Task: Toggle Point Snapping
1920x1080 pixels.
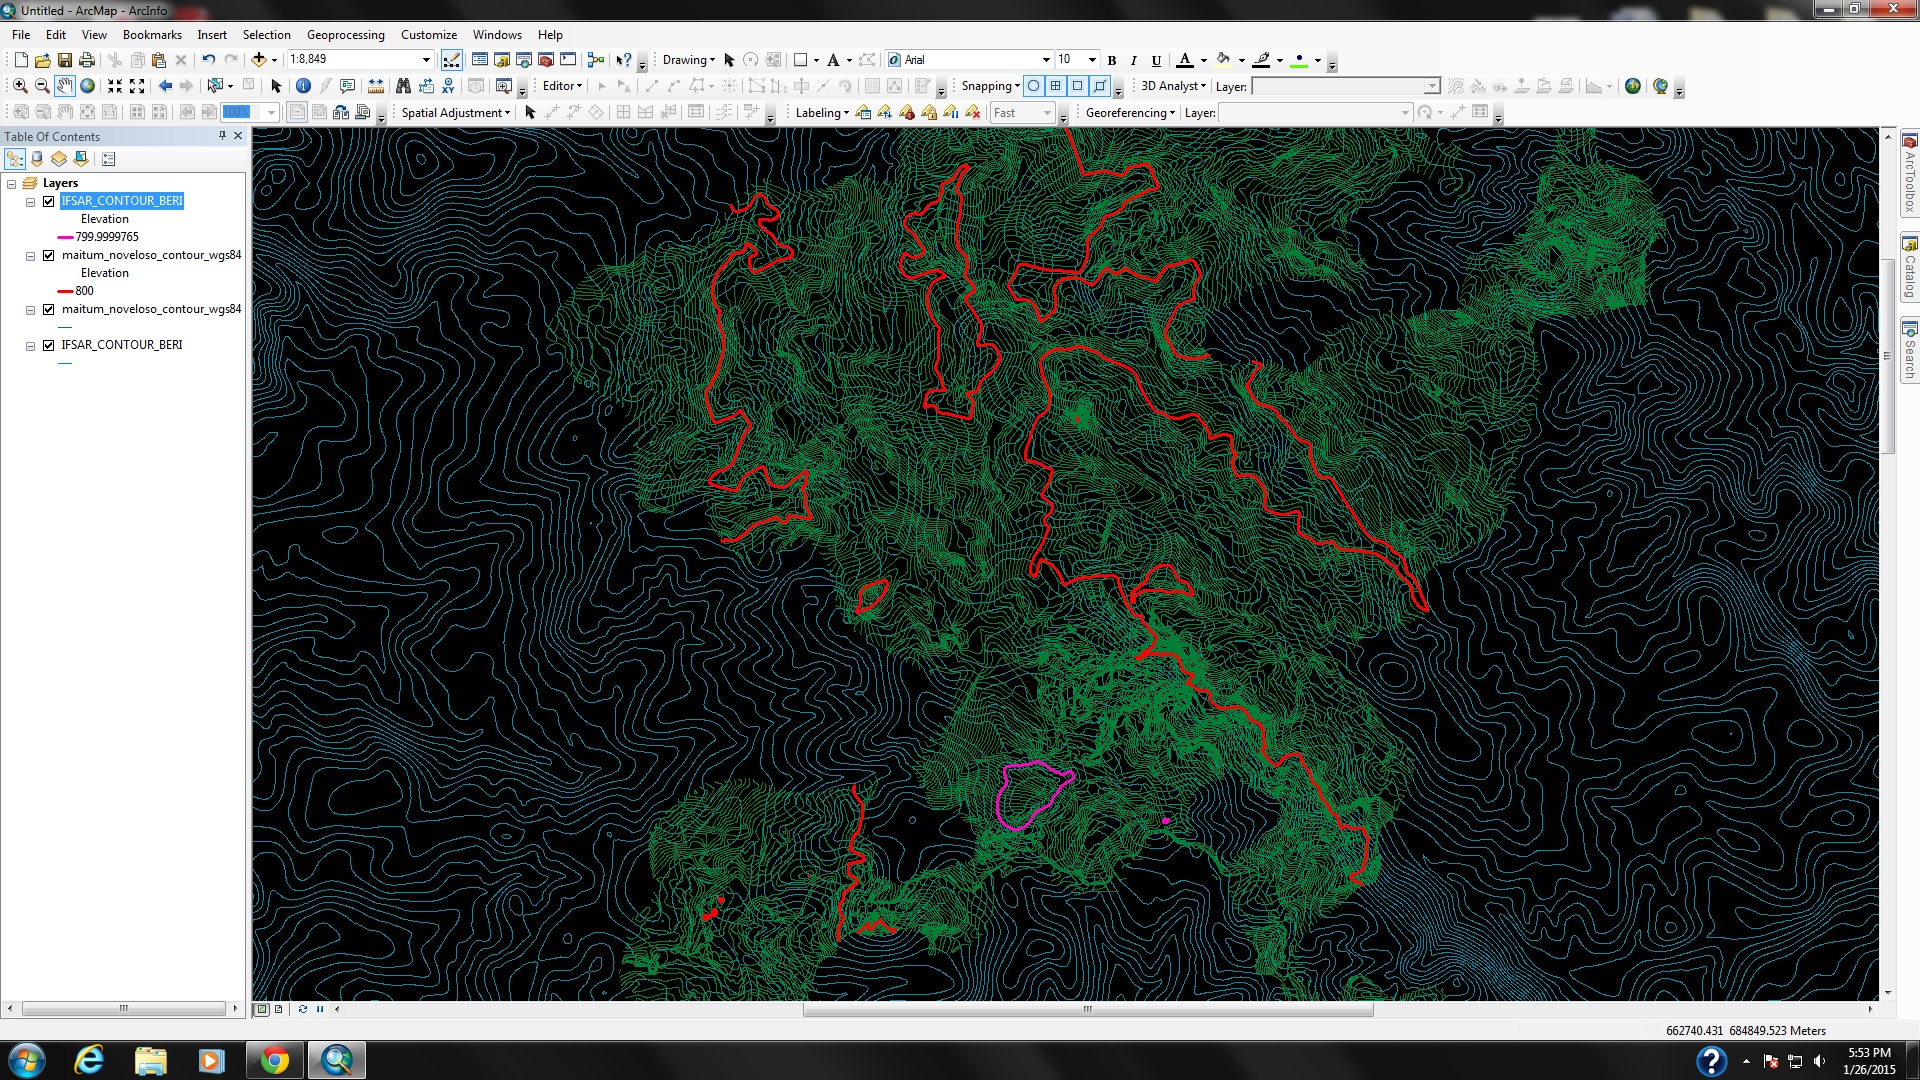Action: pos(1034,86)
